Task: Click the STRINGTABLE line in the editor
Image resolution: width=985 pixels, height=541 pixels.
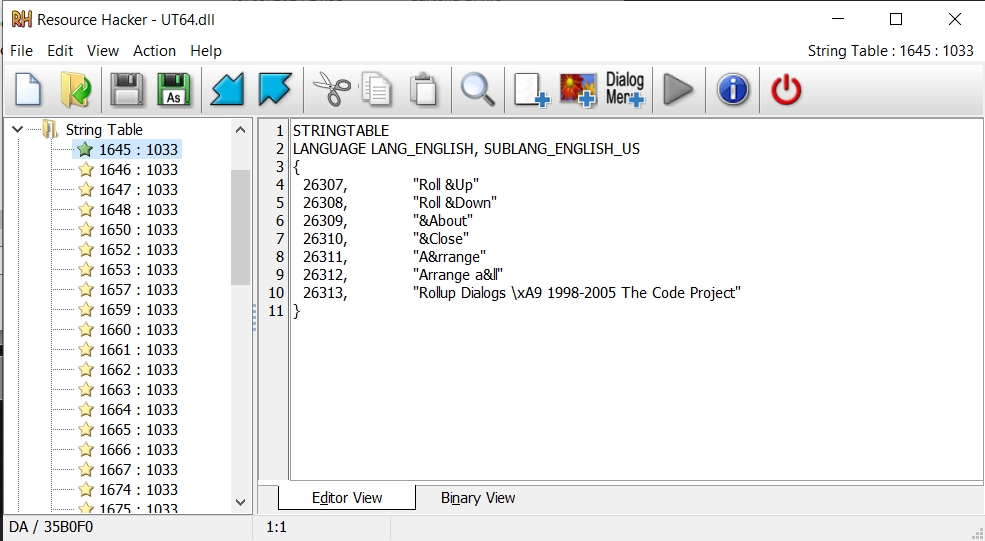Action: [341, 131]
